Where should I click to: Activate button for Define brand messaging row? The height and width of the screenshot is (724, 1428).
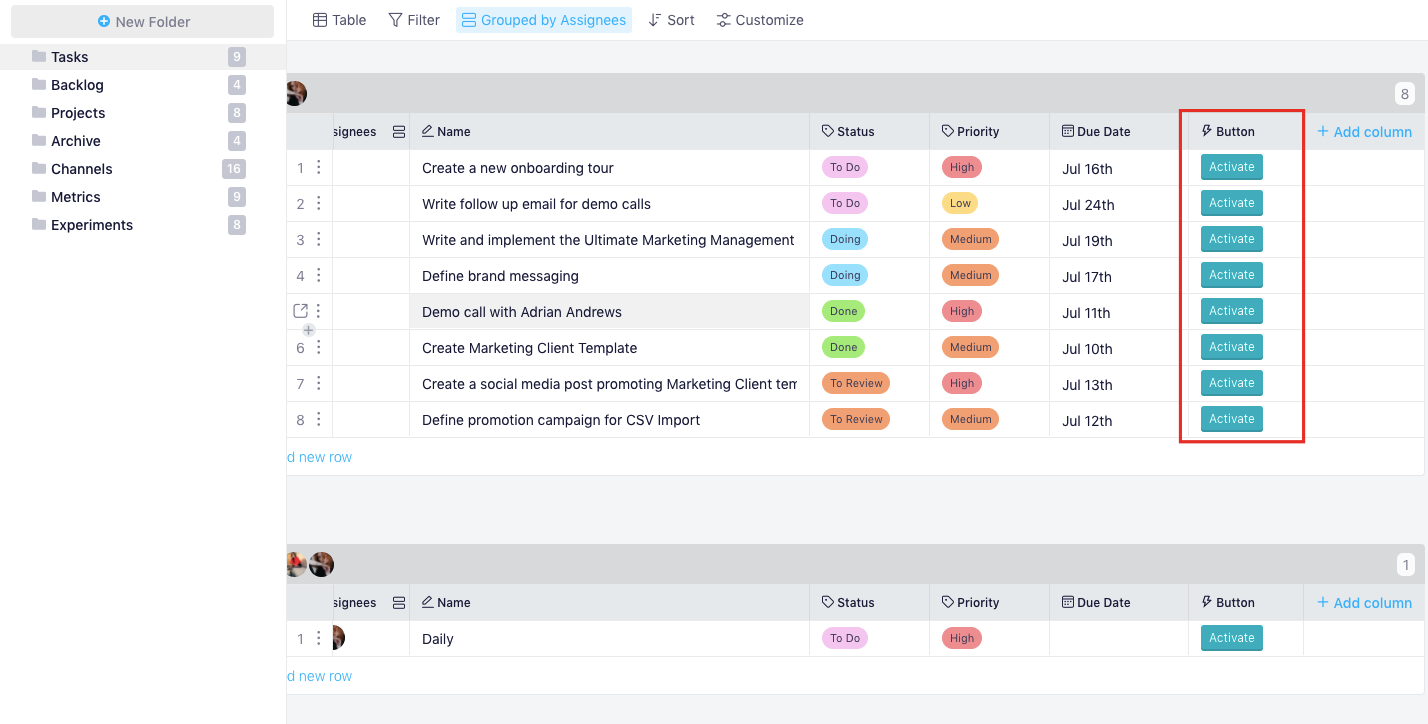tap(1232, 275)
